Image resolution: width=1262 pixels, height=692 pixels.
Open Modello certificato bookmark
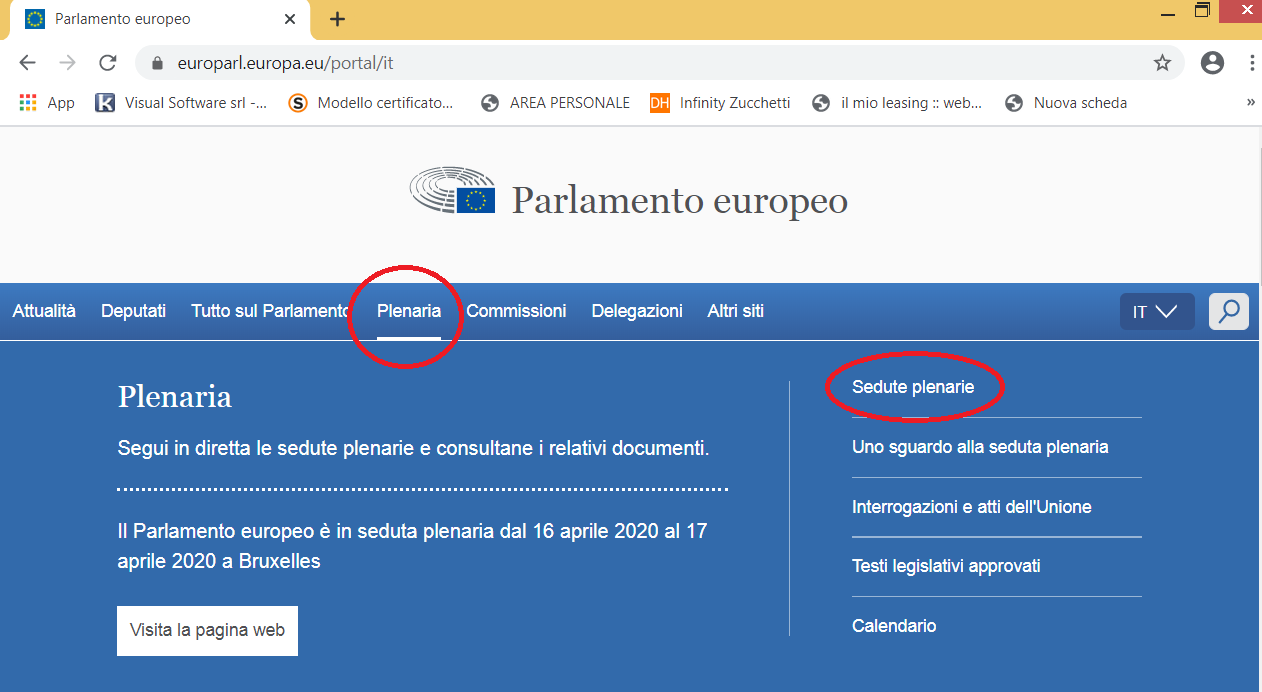click(371, 103)
